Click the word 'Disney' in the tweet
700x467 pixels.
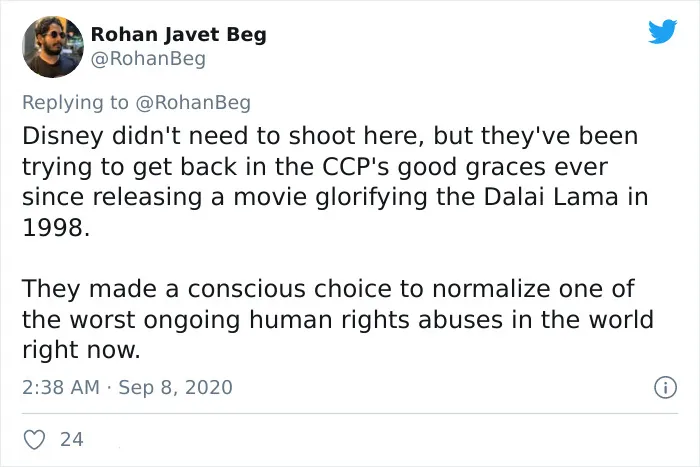(63, 136)
